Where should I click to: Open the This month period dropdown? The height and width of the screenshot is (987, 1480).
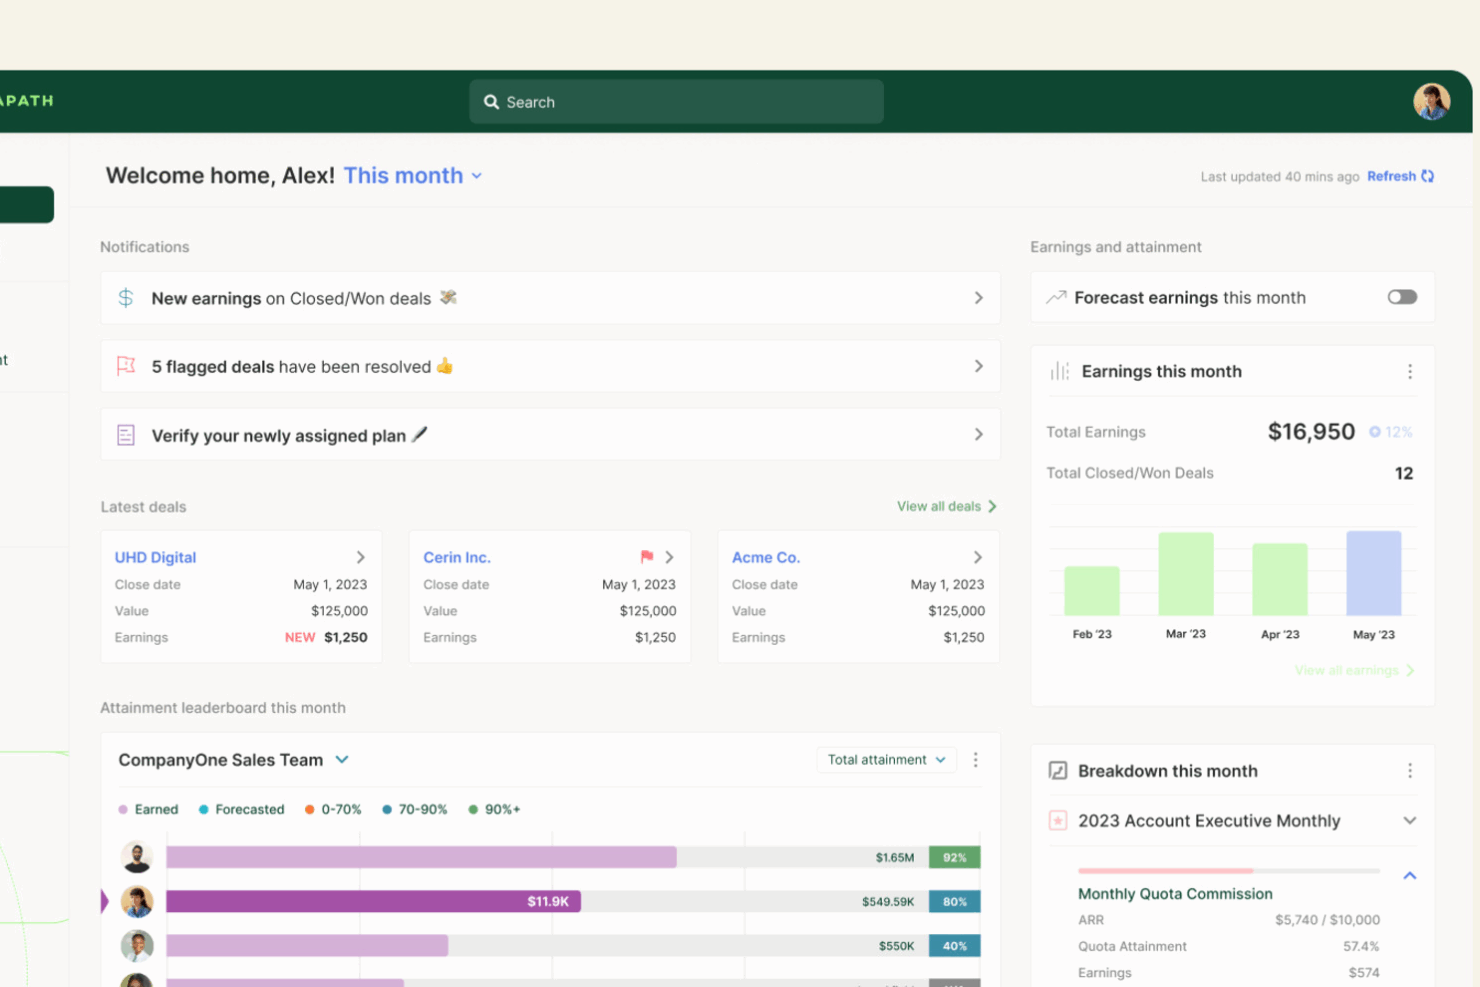(x=413, y=176)
